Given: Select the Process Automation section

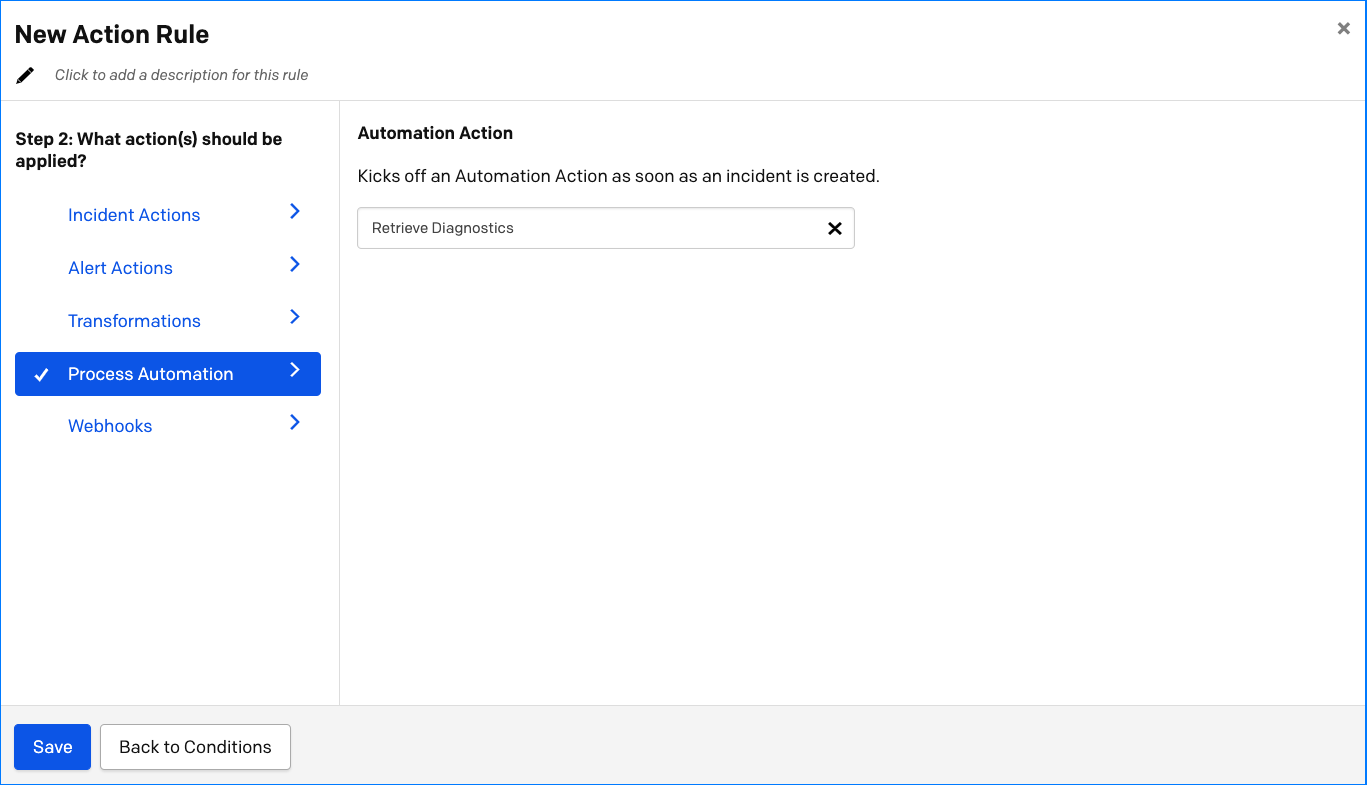Looking at the screenshot, I should (168, 374).
